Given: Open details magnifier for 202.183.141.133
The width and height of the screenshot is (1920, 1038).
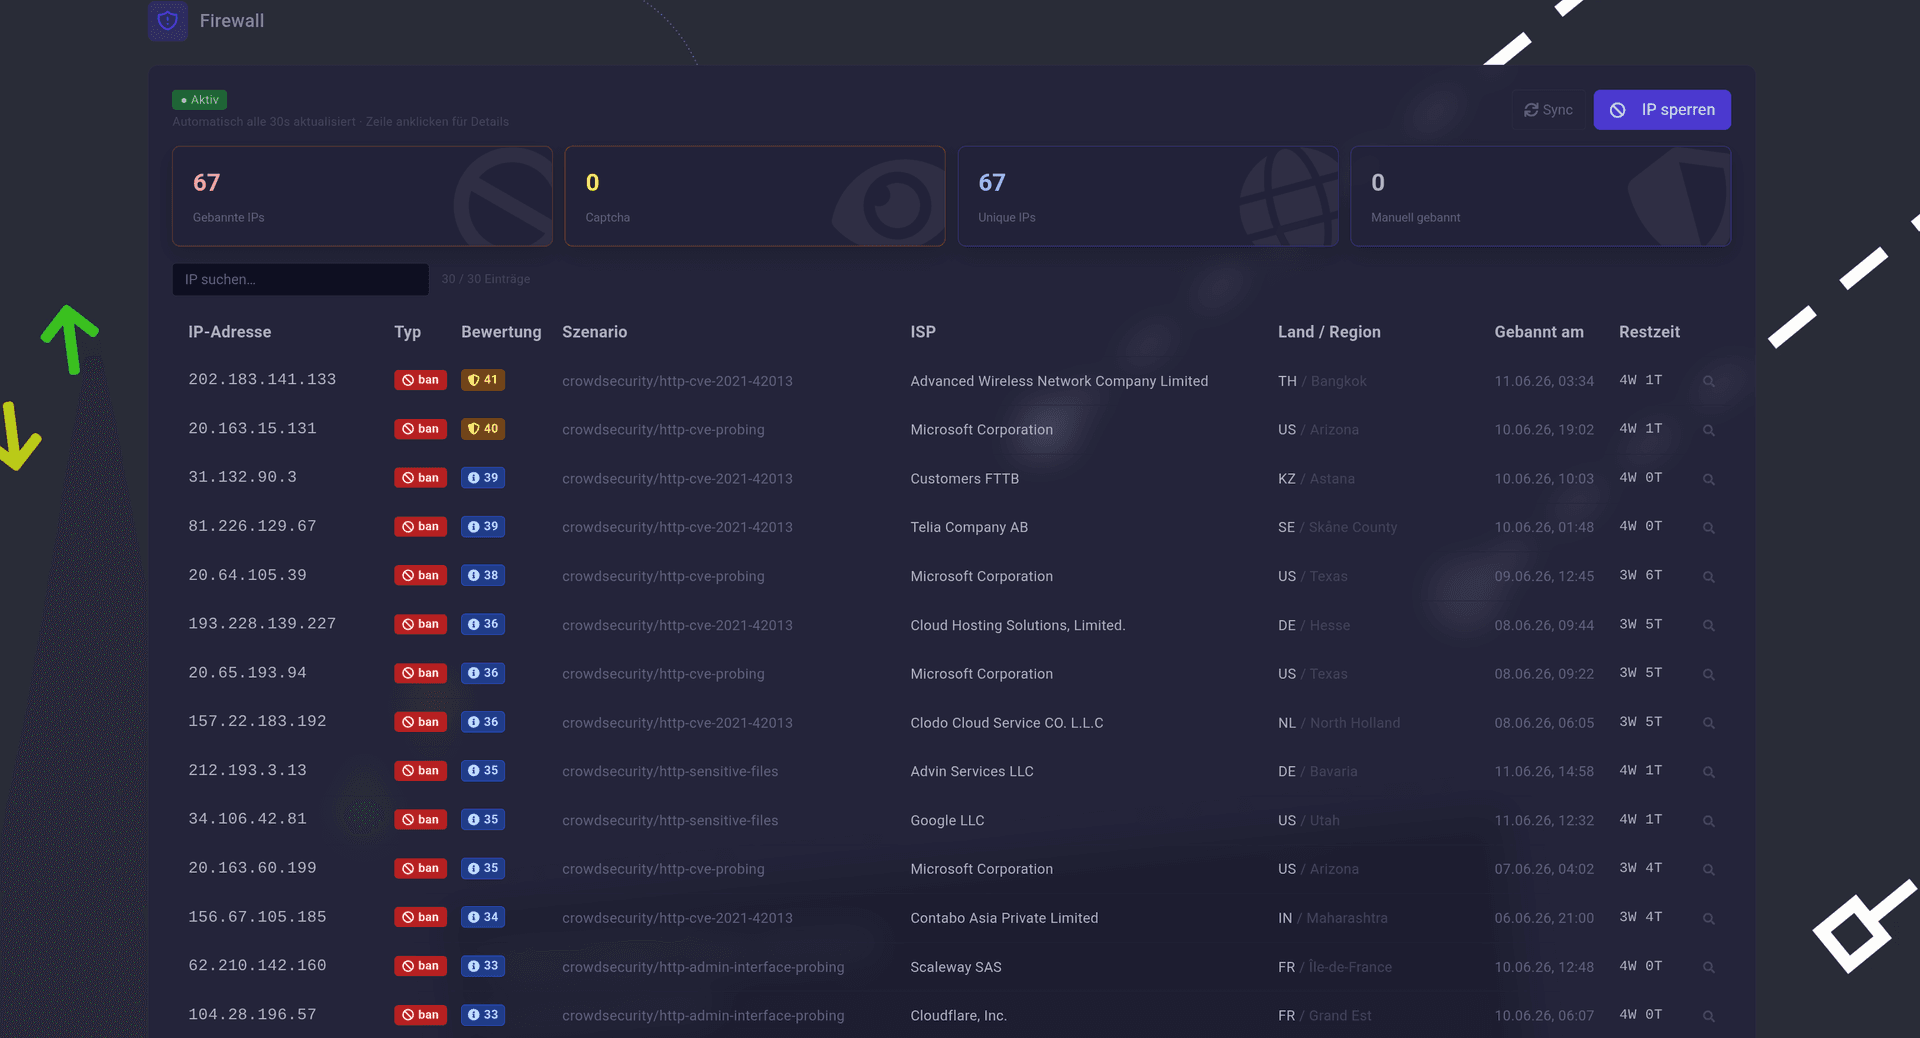Looking at the screenshot, I should [1709, 381].
